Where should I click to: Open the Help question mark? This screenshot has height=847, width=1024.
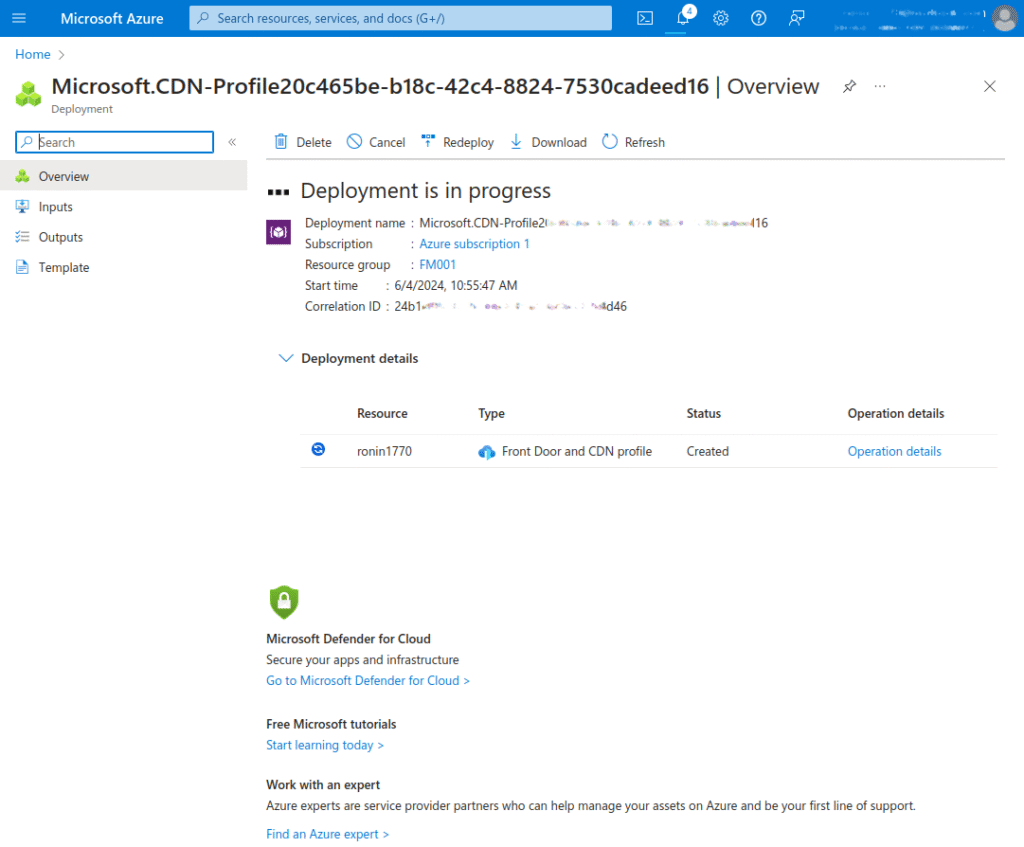[758, 18]
